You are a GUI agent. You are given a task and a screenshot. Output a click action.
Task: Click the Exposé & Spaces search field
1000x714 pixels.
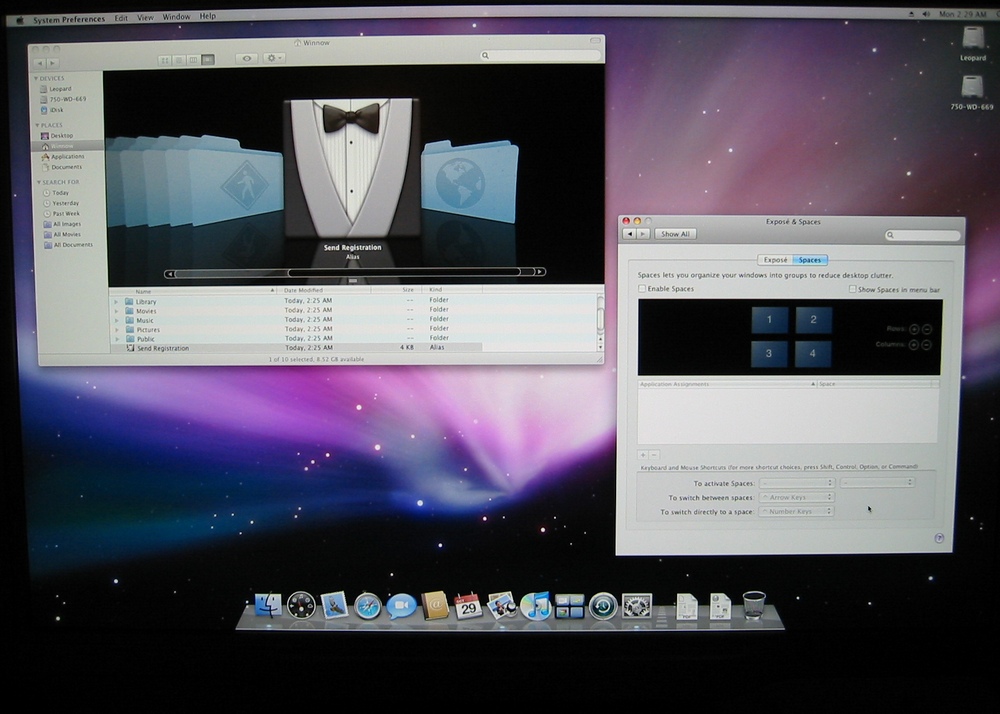pos(922,235)
